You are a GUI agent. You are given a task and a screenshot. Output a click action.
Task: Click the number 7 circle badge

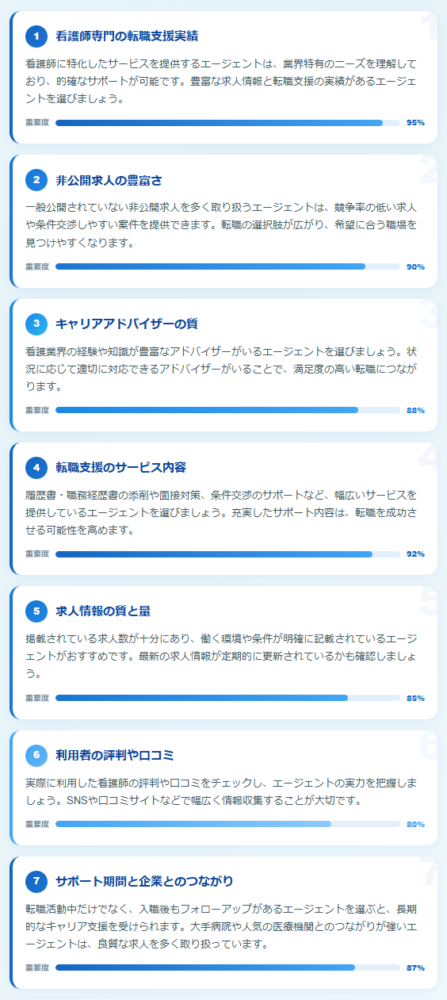[x=36, y=882]
